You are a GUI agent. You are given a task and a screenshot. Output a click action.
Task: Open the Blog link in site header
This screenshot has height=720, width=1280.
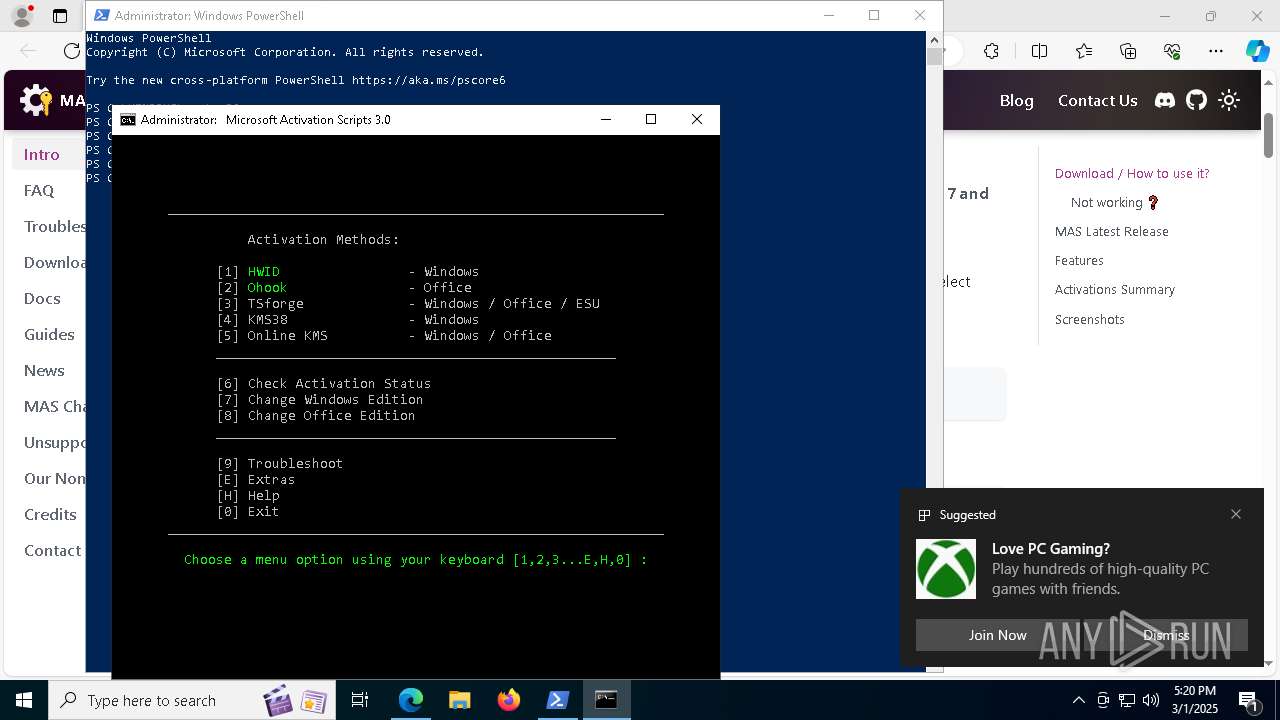[x=1016, y=100]
